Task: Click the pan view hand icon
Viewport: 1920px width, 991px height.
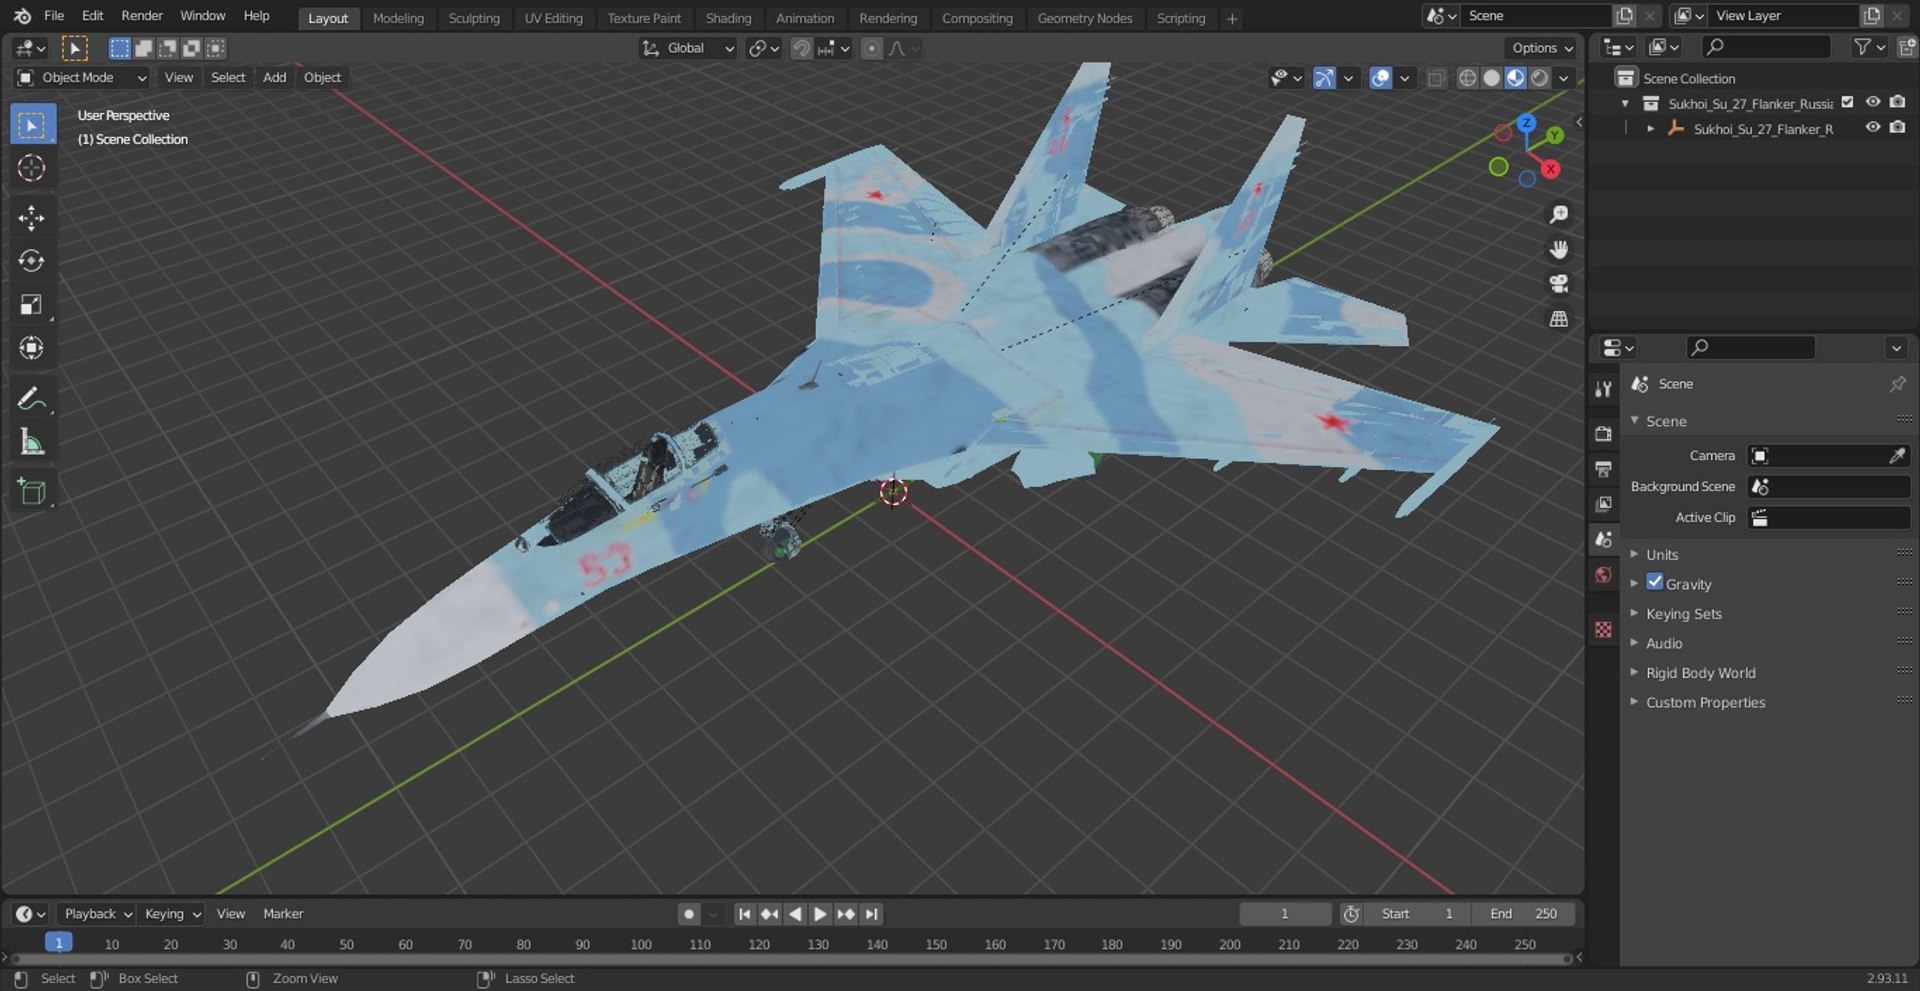Action: 1558,249
